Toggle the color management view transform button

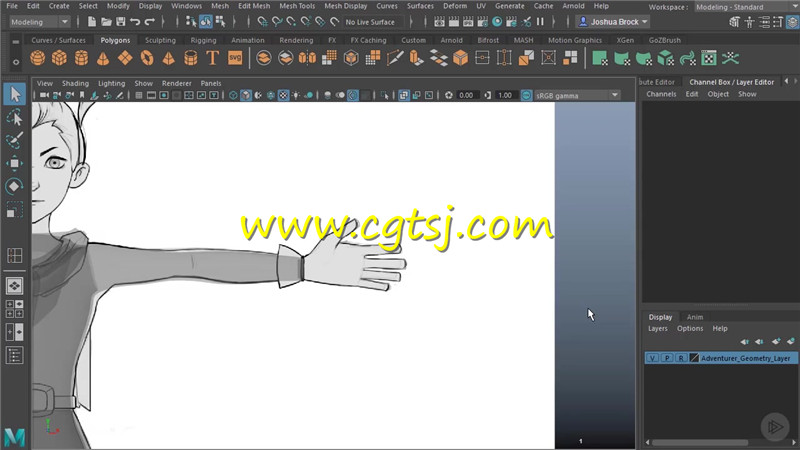(526, 95)
